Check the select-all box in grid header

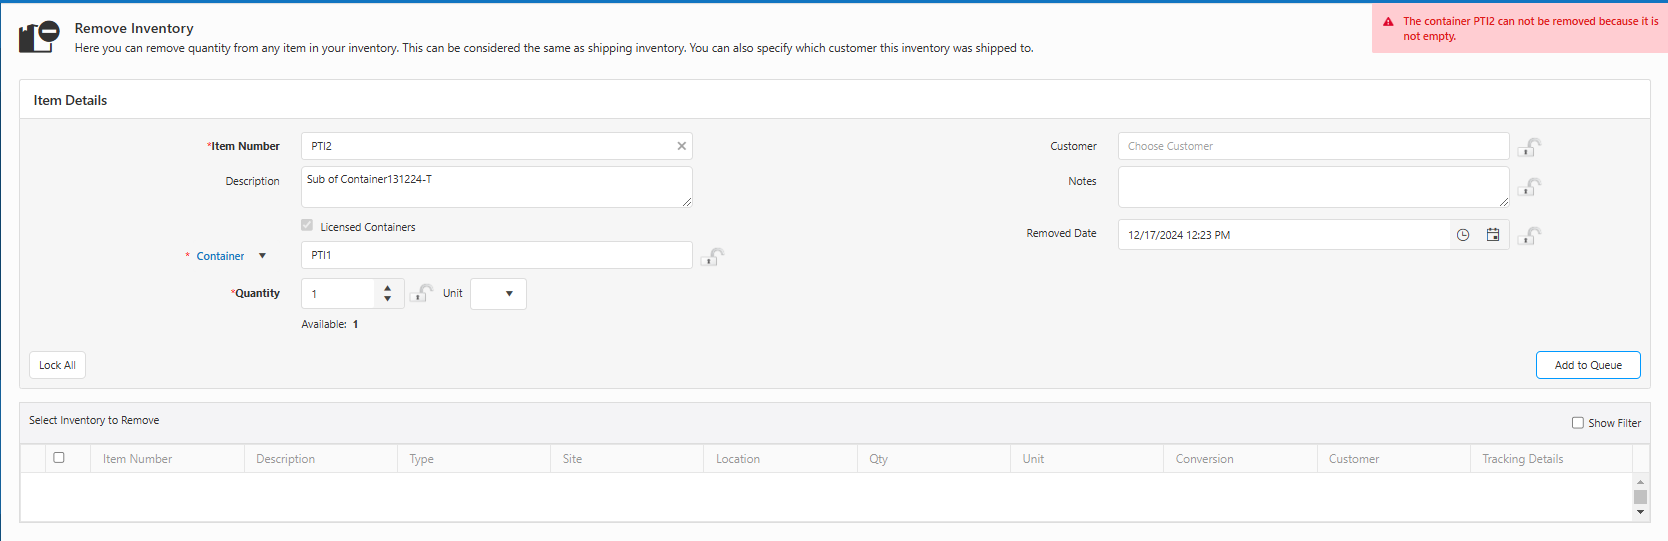(59, 458)
